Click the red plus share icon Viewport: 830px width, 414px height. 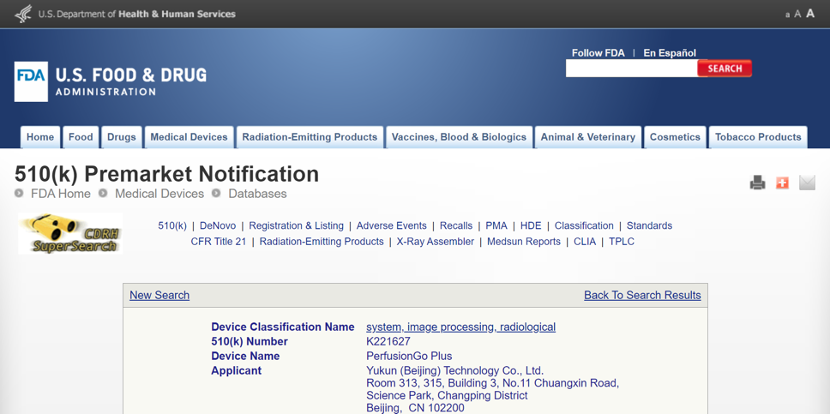pos(782,183)
